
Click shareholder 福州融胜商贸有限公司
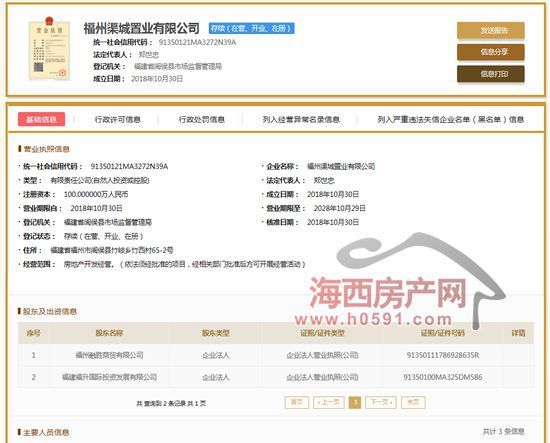[109, 355]
